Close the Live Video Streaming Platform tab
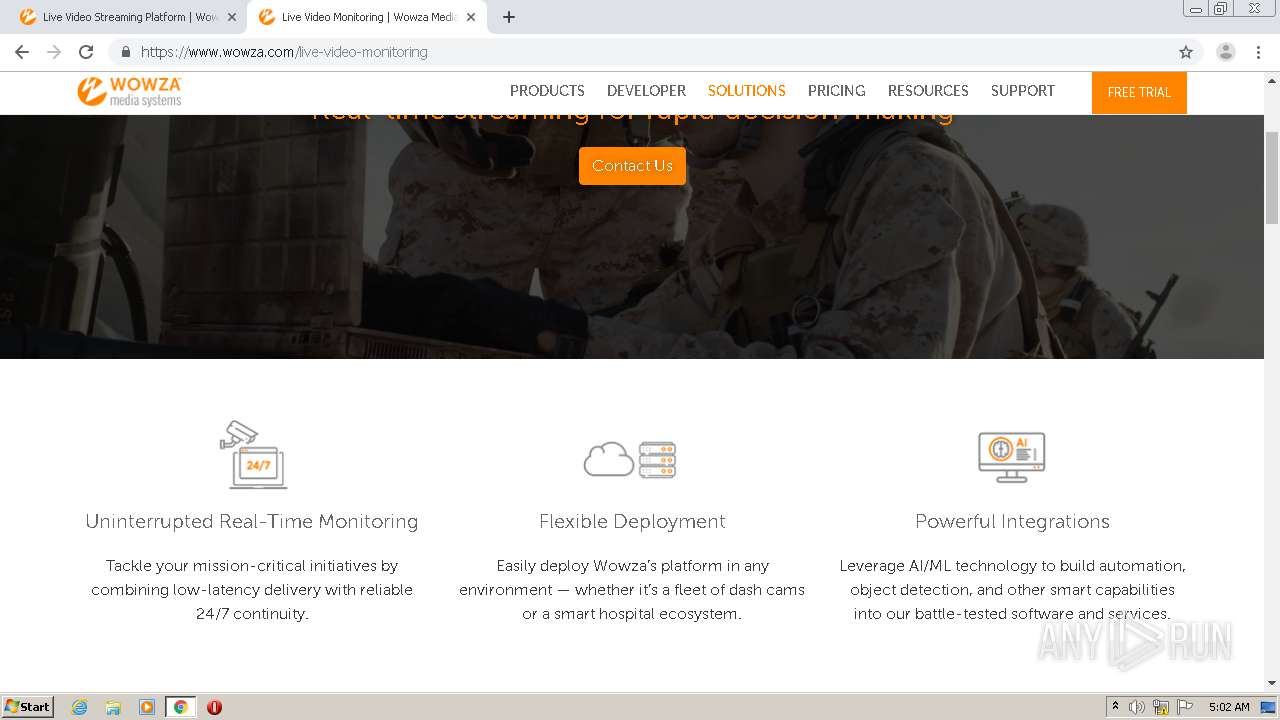Viewport: 1280px width, 720px height. [232, 17]
